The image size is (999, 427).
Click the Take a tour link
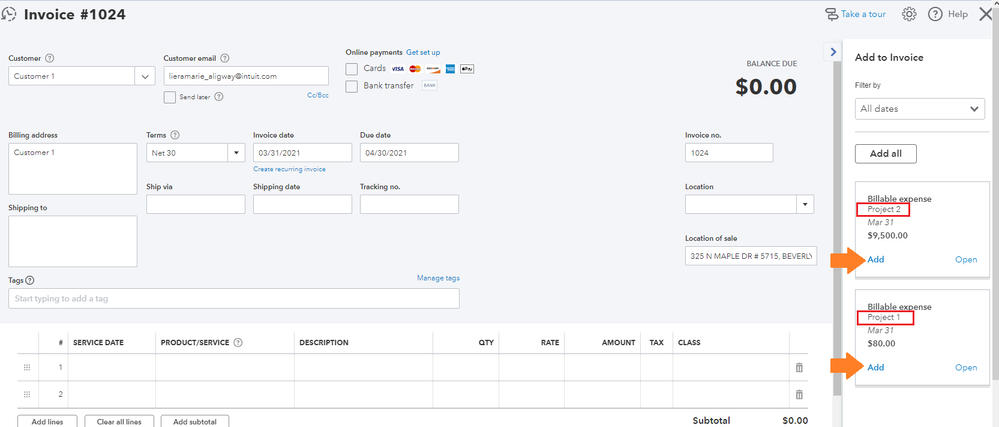click(863, 14)
